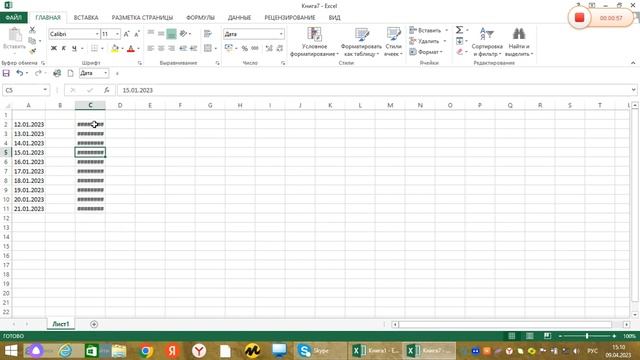
Task: Add a new sheet with plus button
Action: pyautogui.click(x=94, y=324)
